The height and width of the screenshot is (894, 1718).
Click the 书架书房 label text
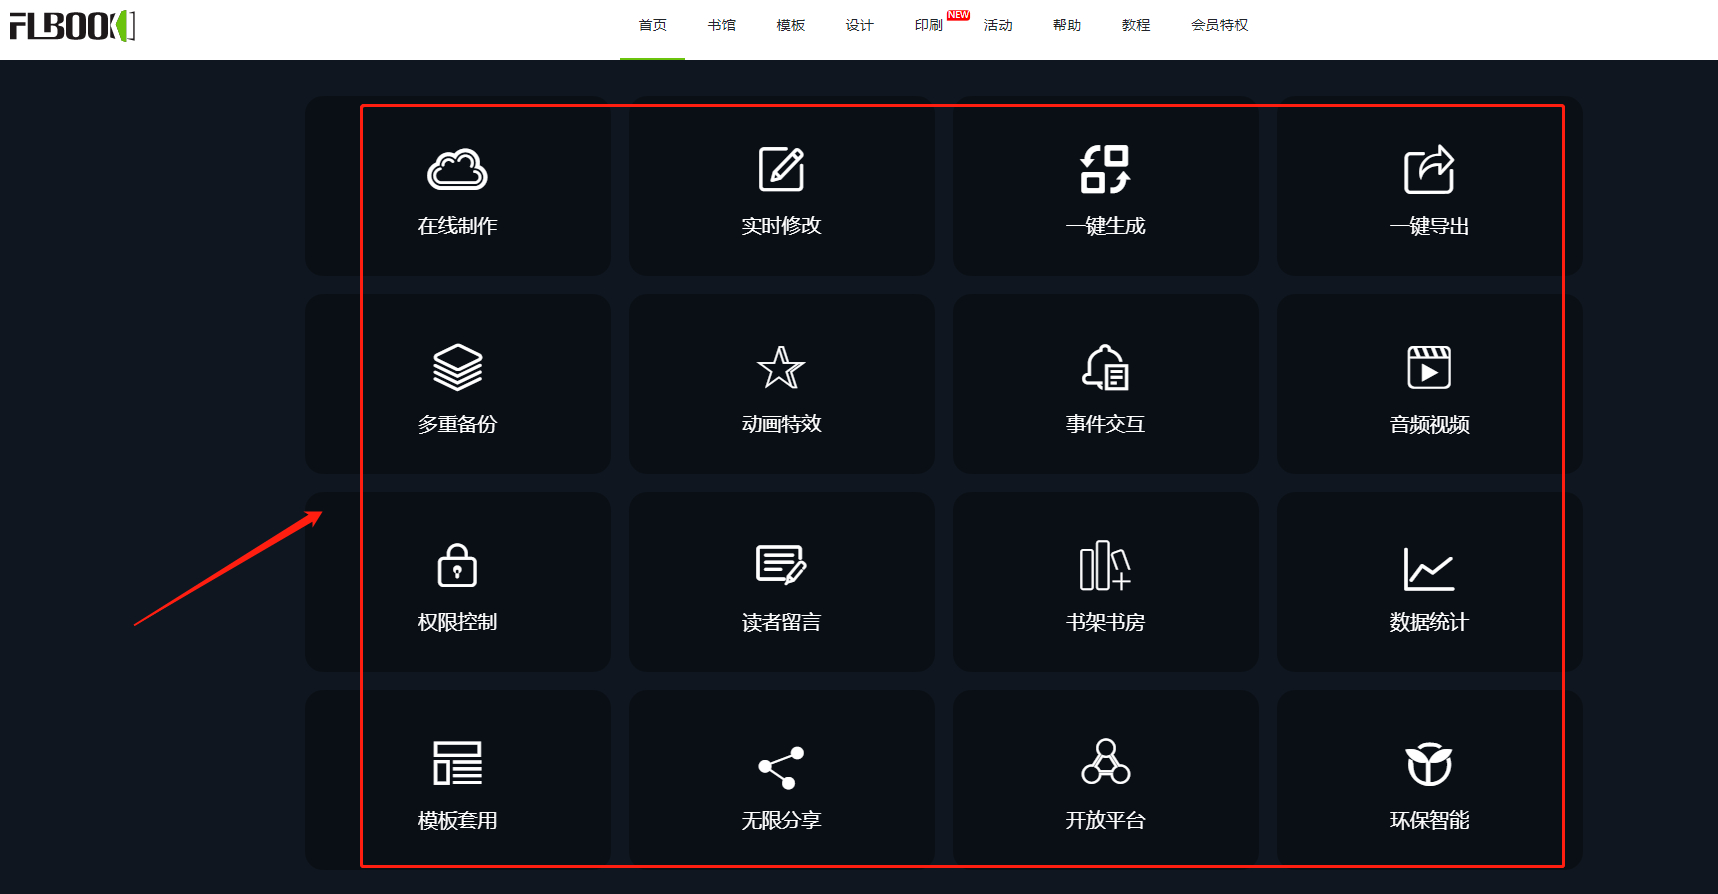pos(1105,622)
